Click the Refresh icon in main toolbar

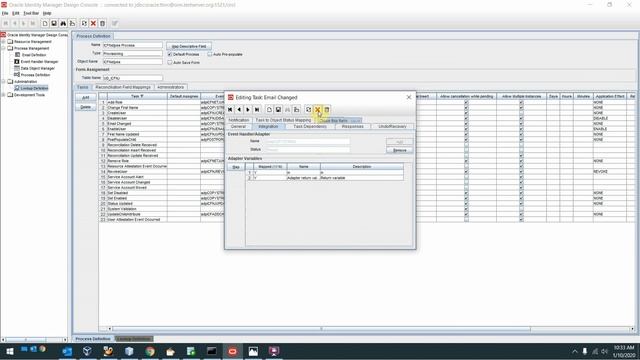coord(84,23)
